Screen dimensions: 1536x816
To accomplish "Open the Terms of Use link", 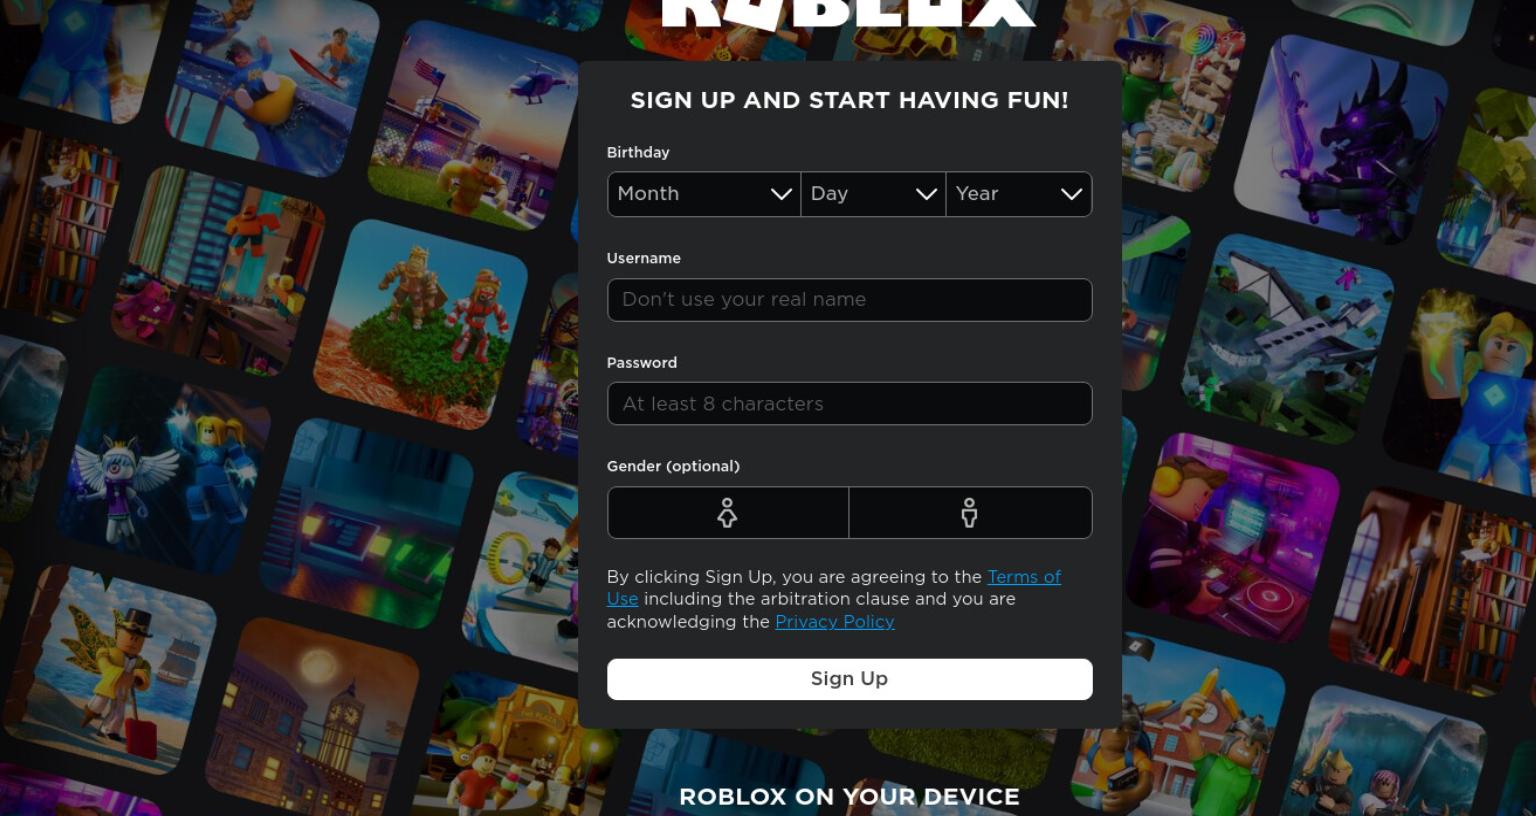I will (x=834, y=588).
